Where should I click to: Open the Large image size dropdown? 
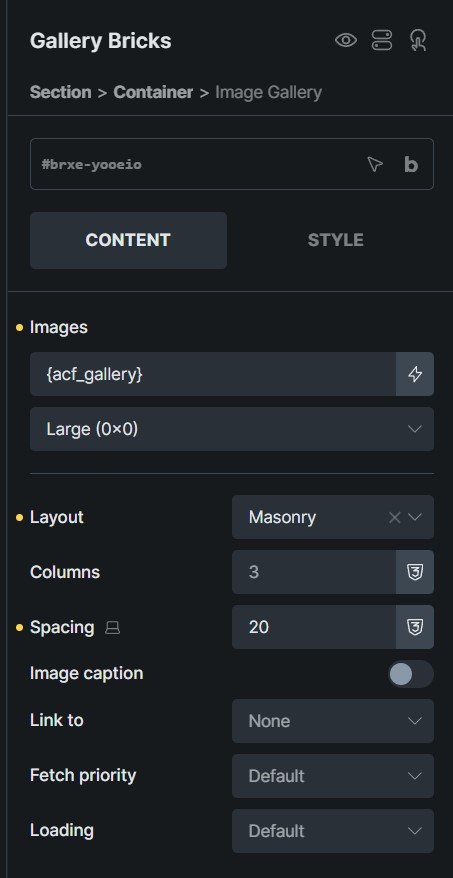tap(232, 429)
